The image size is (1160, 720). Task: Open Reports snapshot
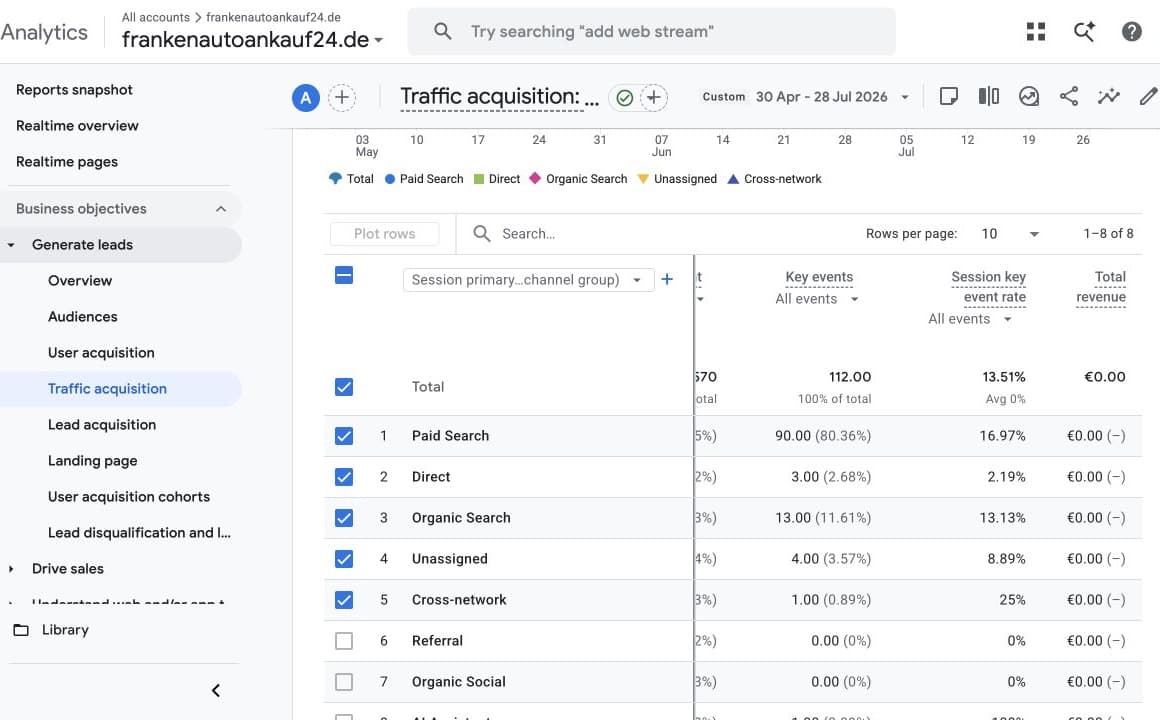pyautogui.click(x=74, y=90)
